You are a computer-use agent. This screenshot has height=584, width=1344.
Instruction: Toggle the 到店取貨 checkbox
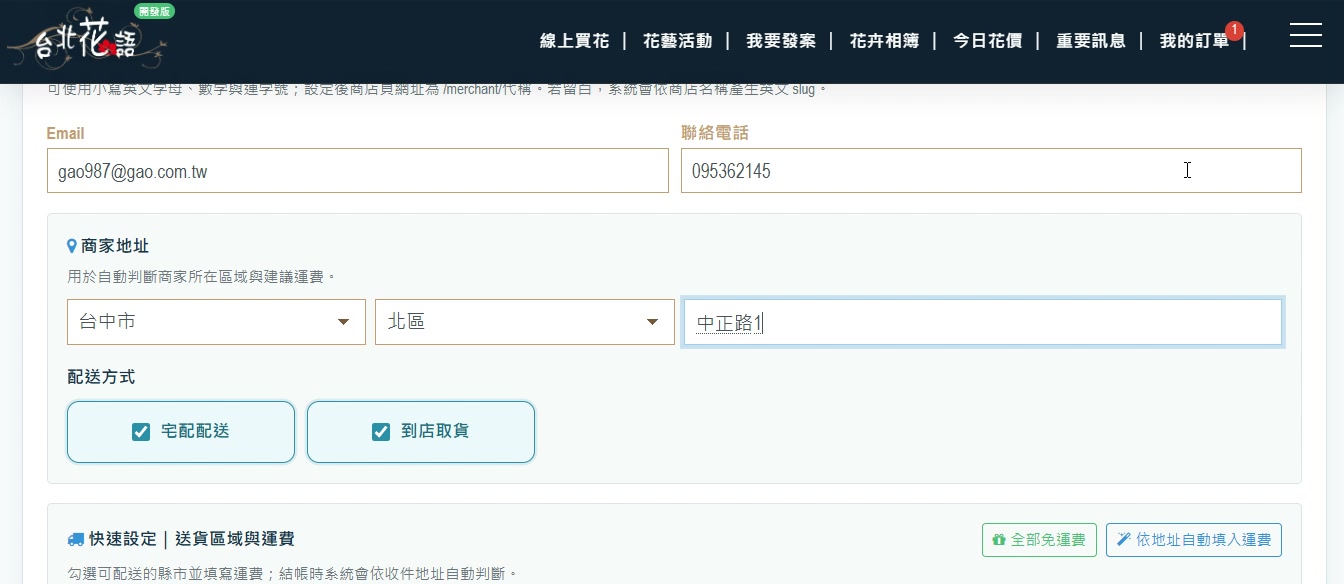click(x=381, y=432)
